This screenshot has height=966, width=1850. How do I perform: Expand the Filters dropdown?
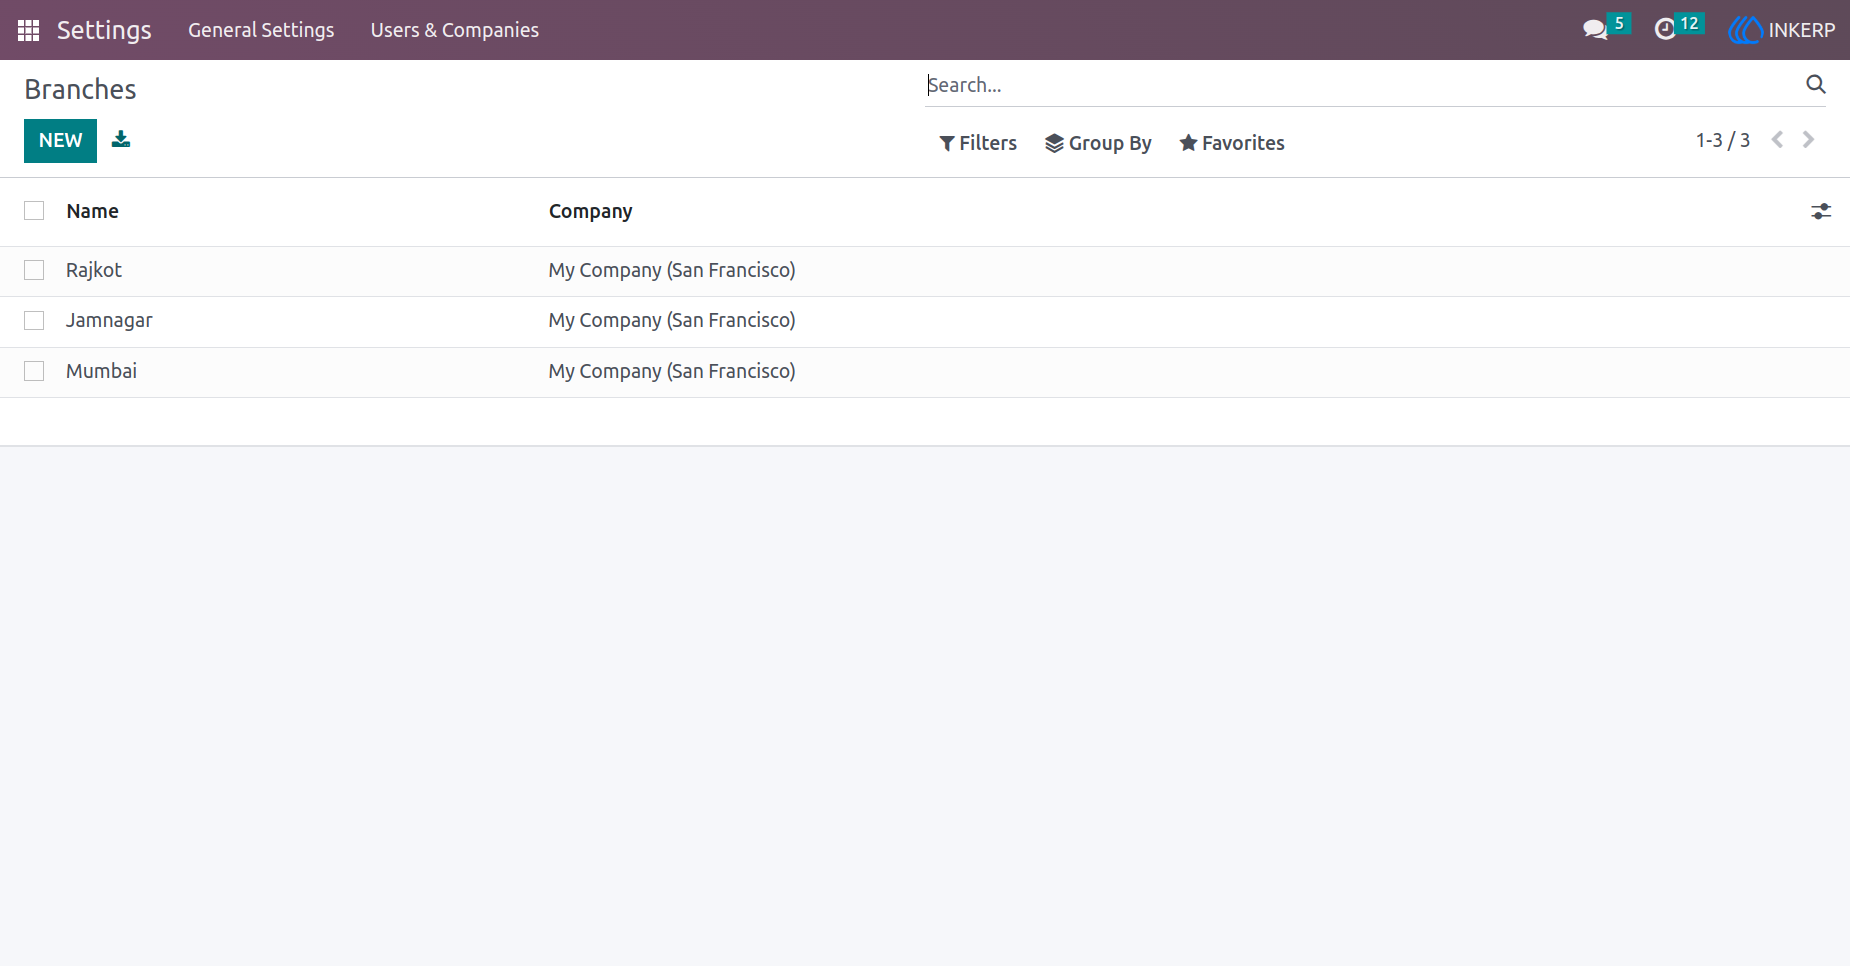pyautogui.click(x=978, y=143)
